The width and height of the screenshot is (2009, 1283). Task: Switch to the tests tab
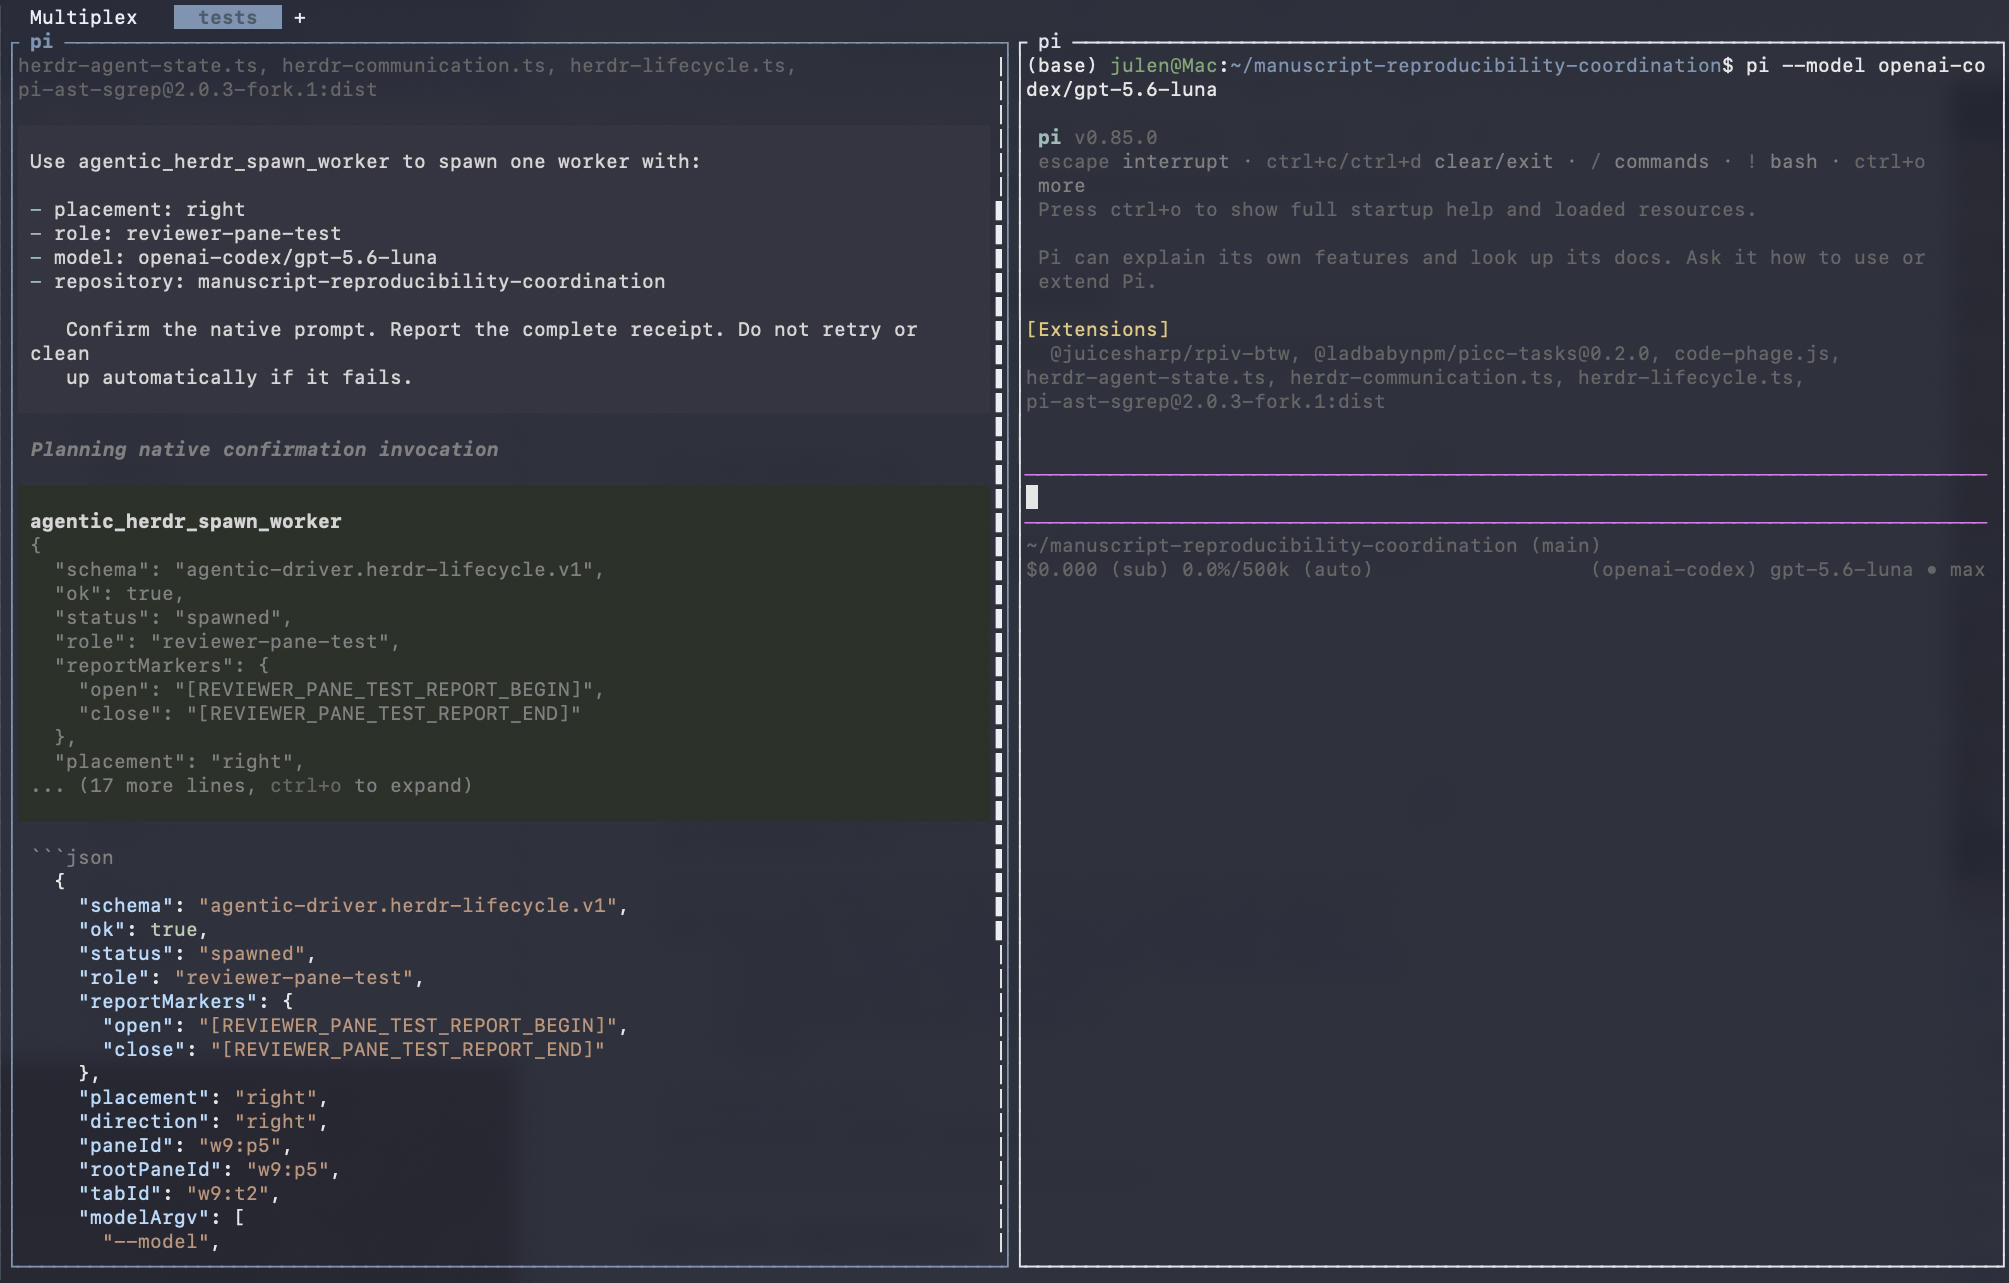(227, 17)
